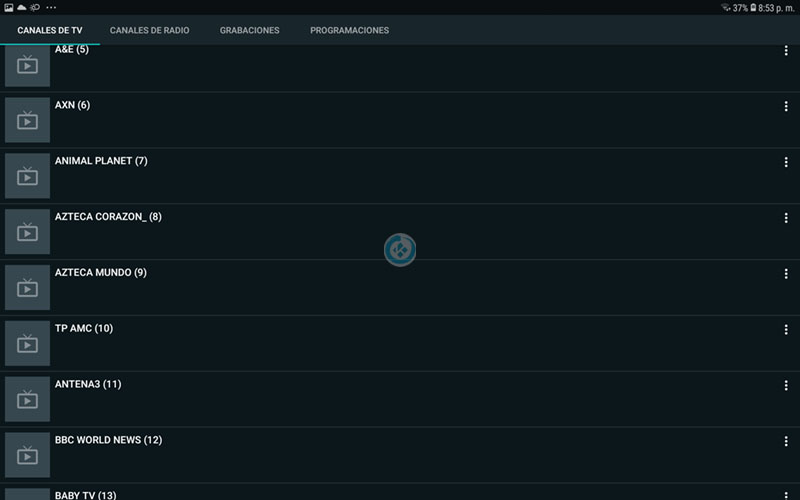Open three-dot menu for A&E channel
Screen dimensions: 800x500
[x=786, y=50]
